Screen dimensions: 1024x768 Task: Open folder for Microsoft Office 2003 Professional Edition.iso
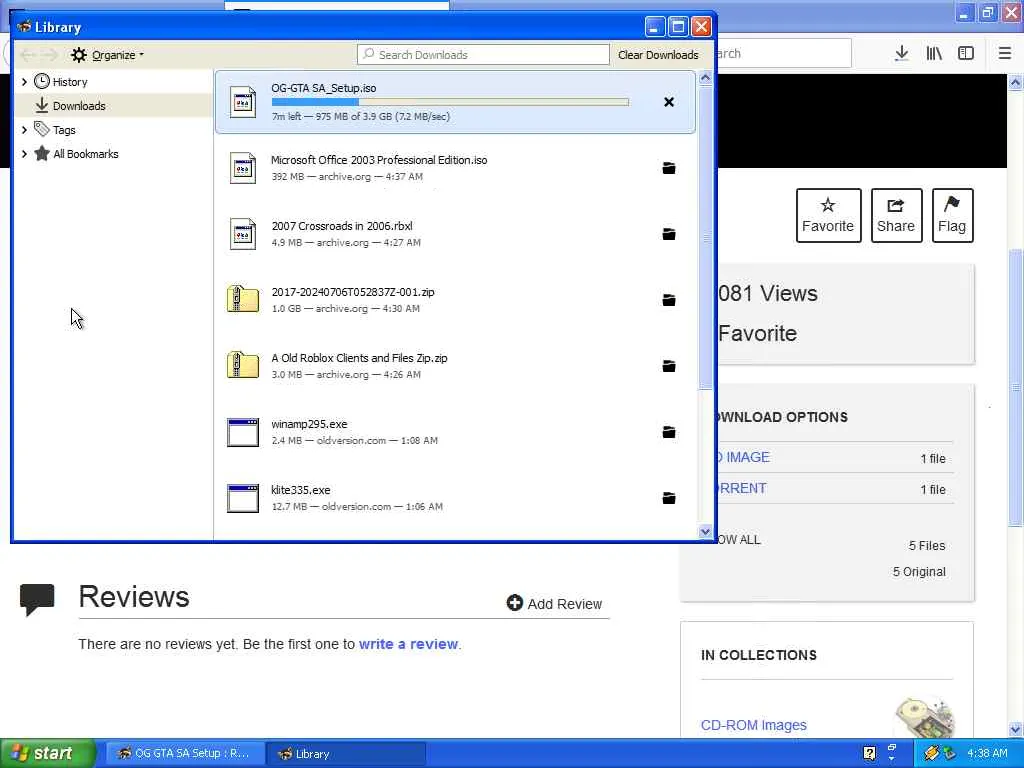pos(669,168)
